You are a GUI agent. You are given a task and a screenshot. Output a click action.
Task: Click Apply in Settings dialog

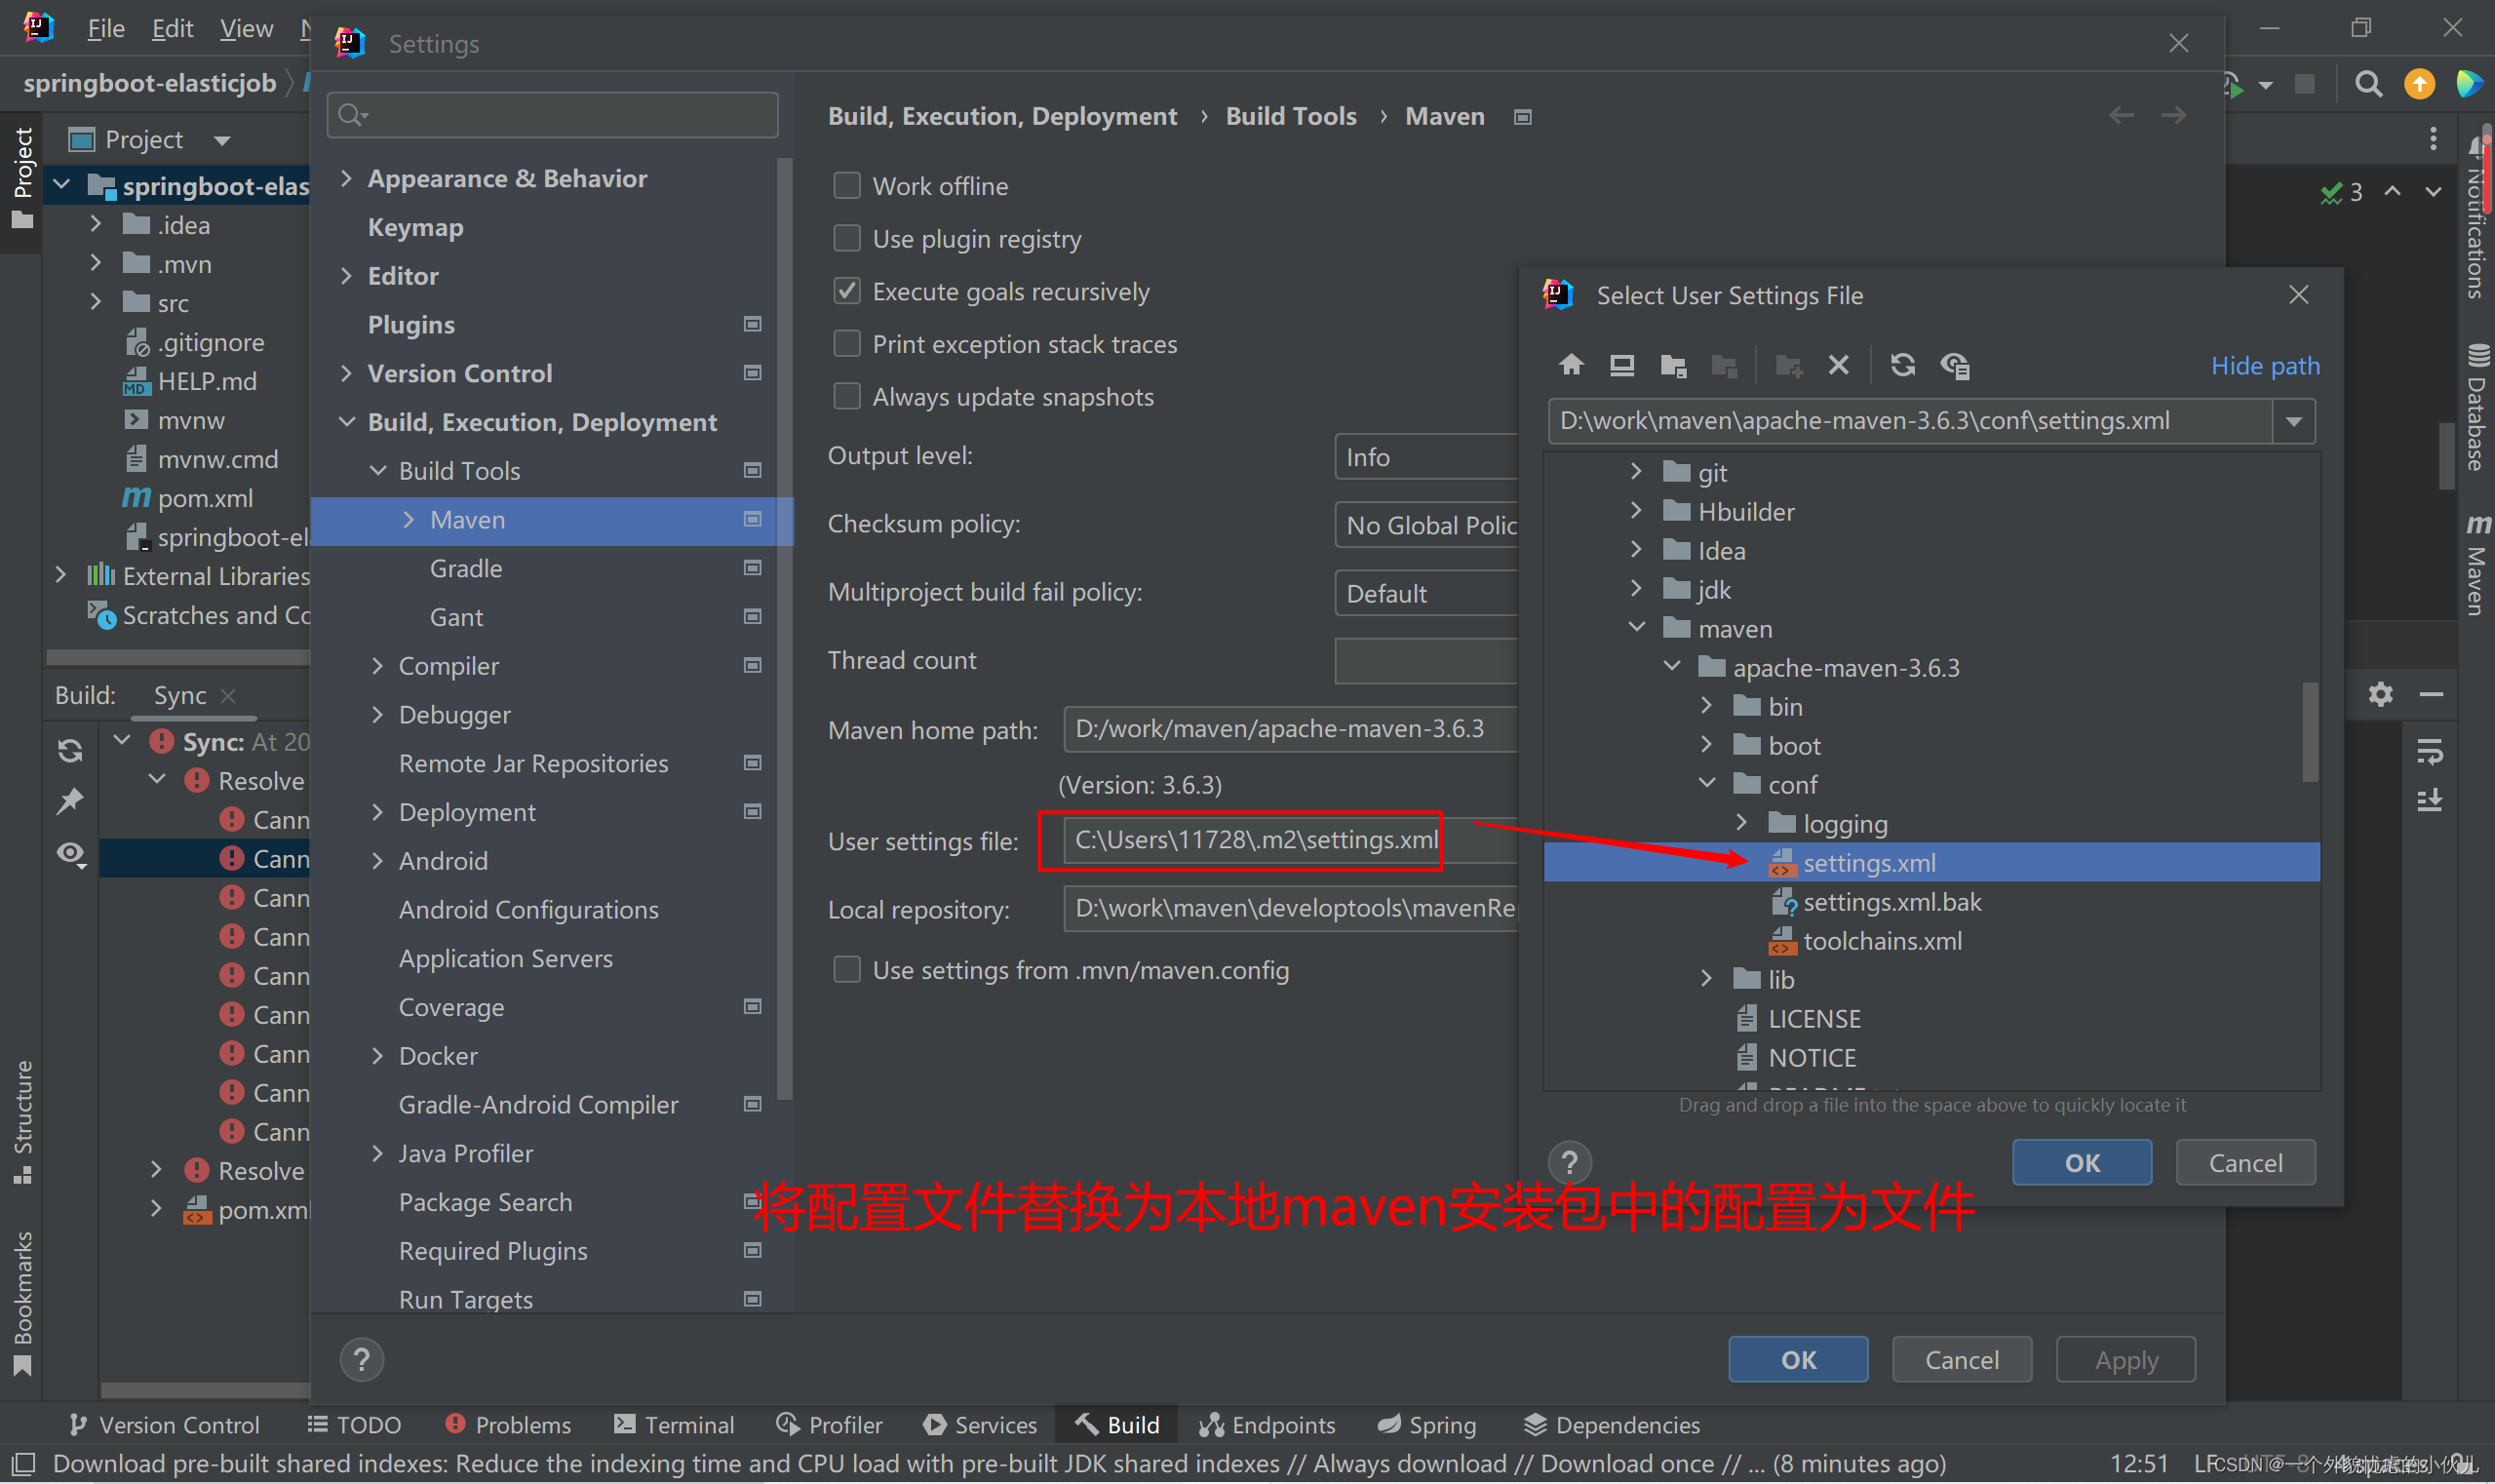click(2126, 1359)
